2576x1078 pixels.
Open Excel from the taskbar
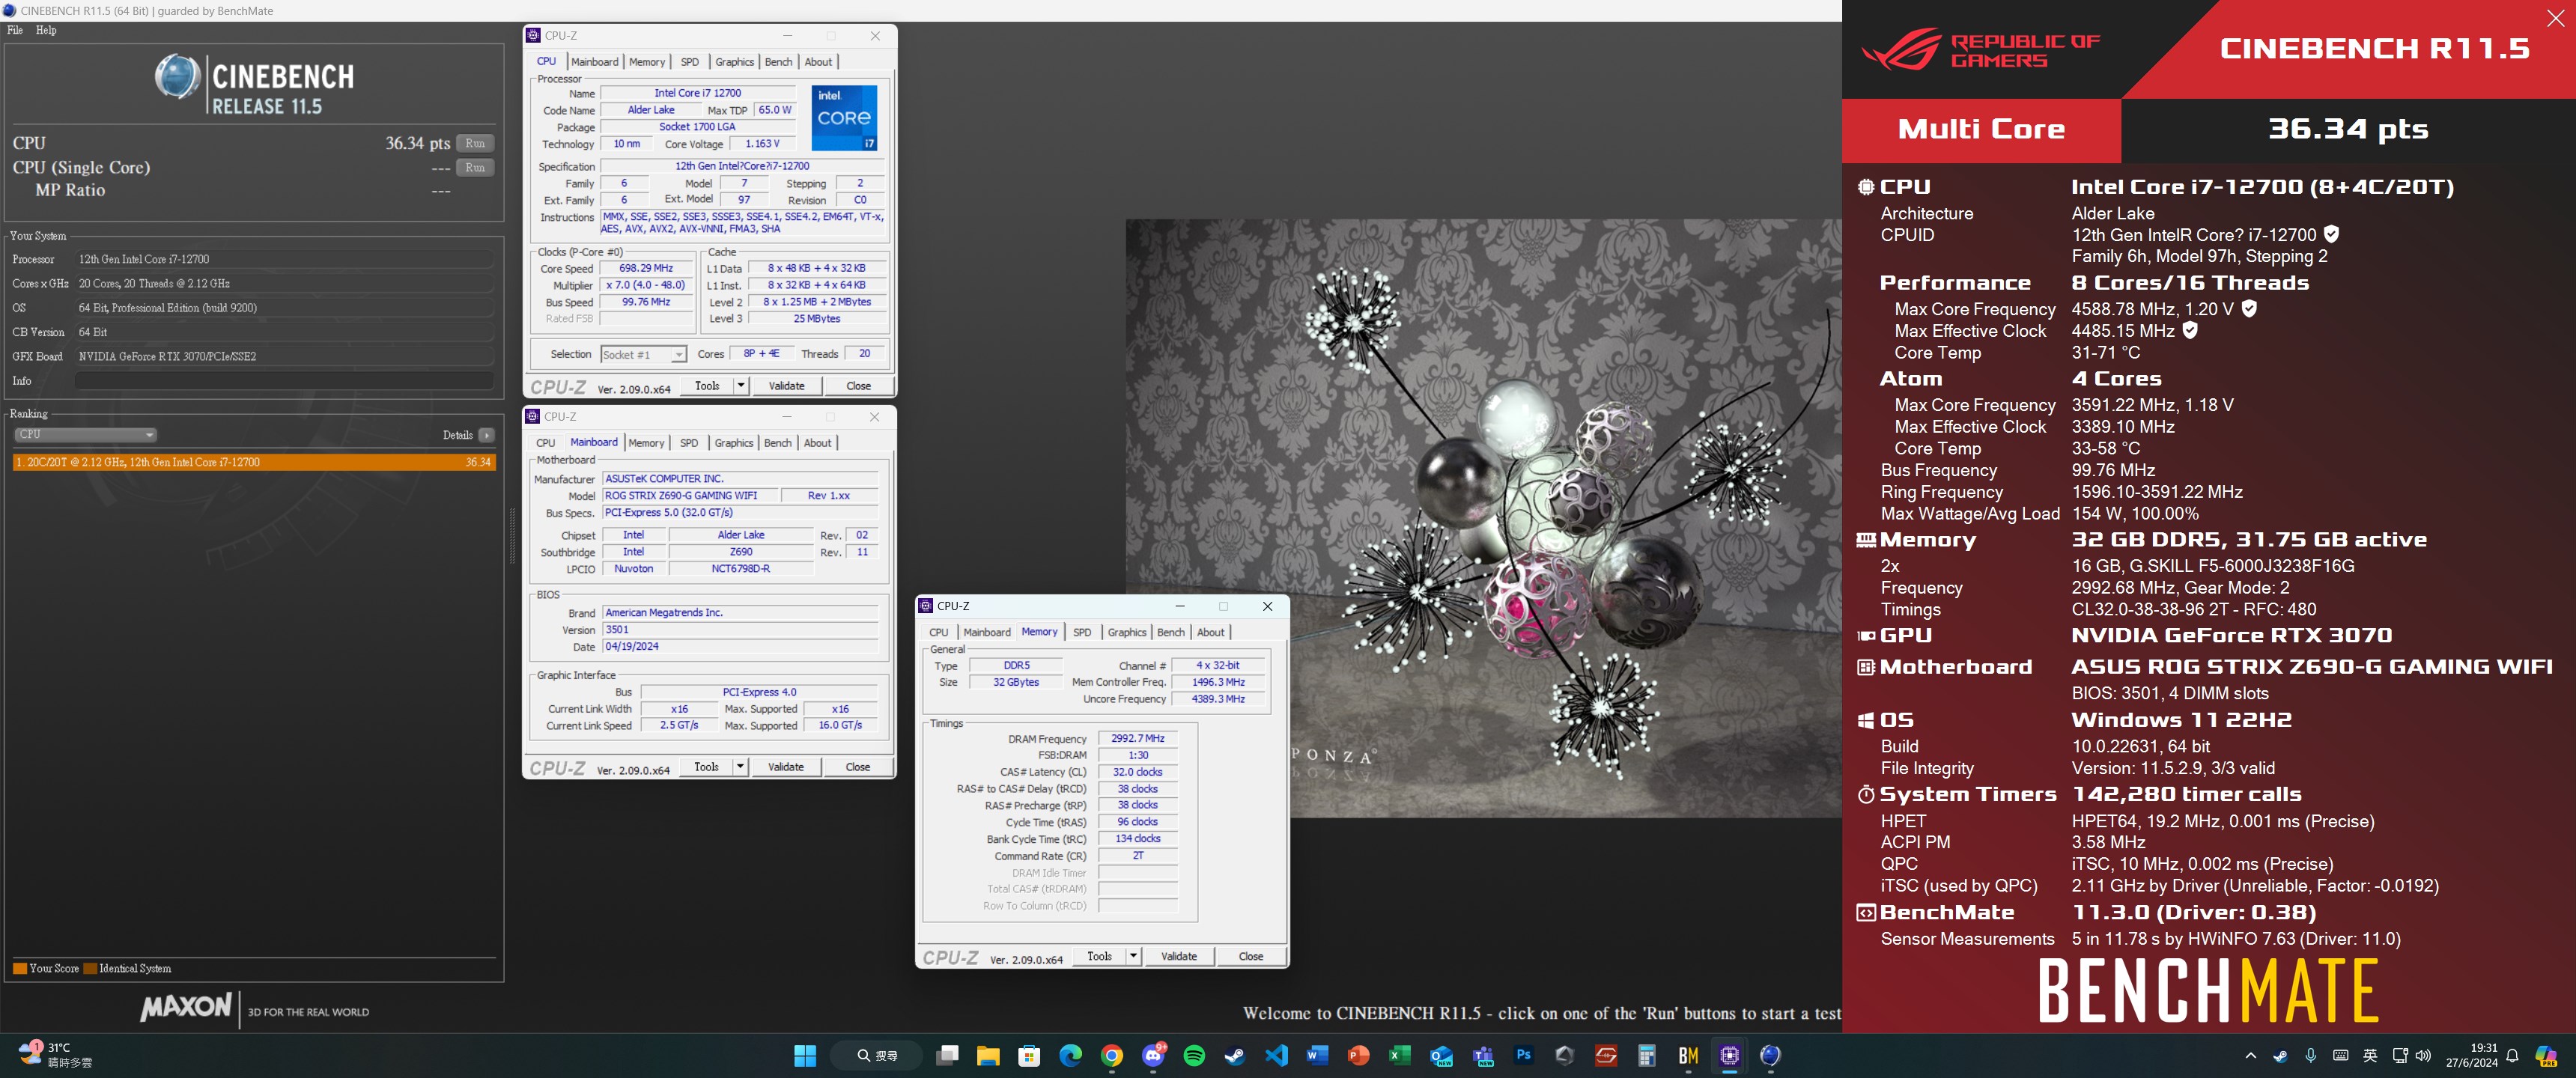pos(1399,1056)
